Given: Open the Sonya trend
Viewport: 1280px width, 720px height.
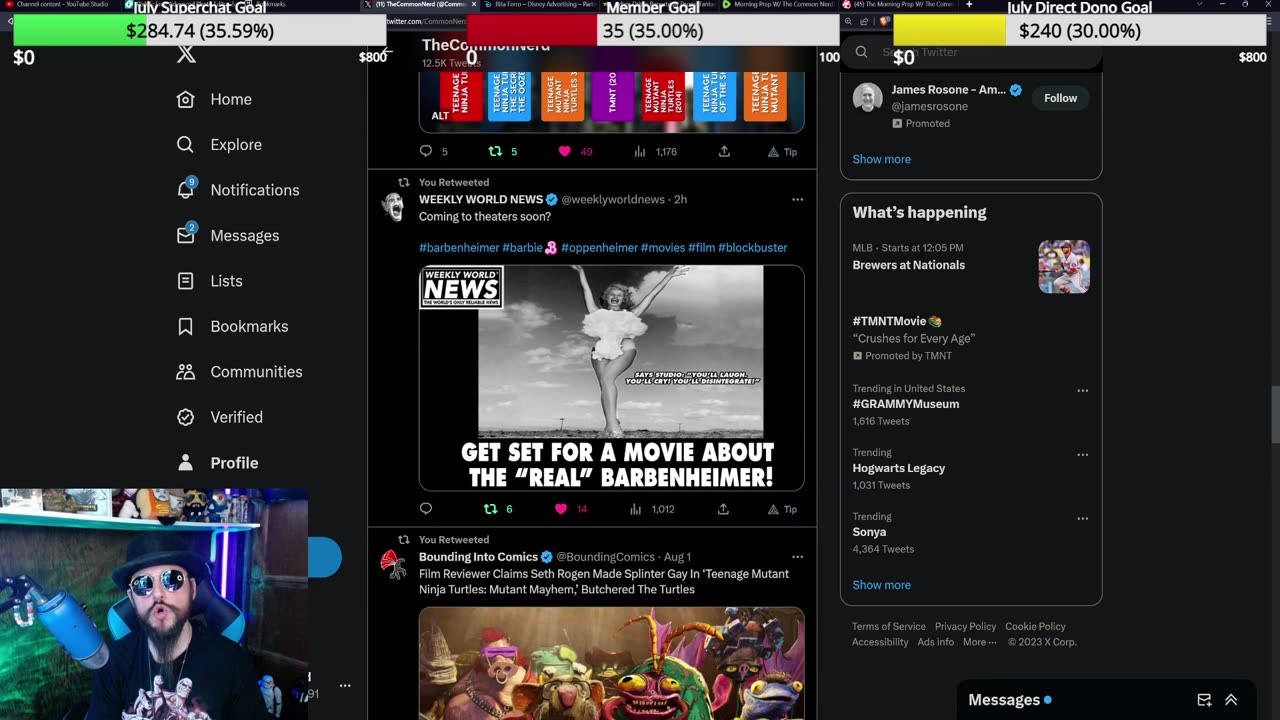Looking at the screenshot, I should [x=869, y=532].
